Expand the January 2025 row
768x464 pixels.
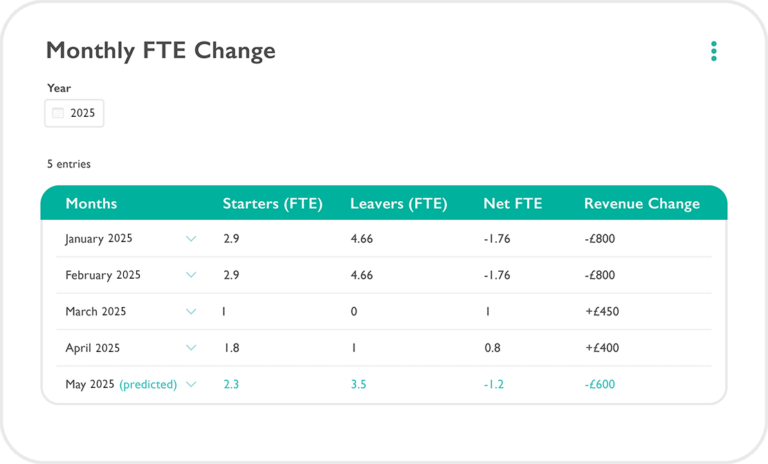click(x=191, y=239)
